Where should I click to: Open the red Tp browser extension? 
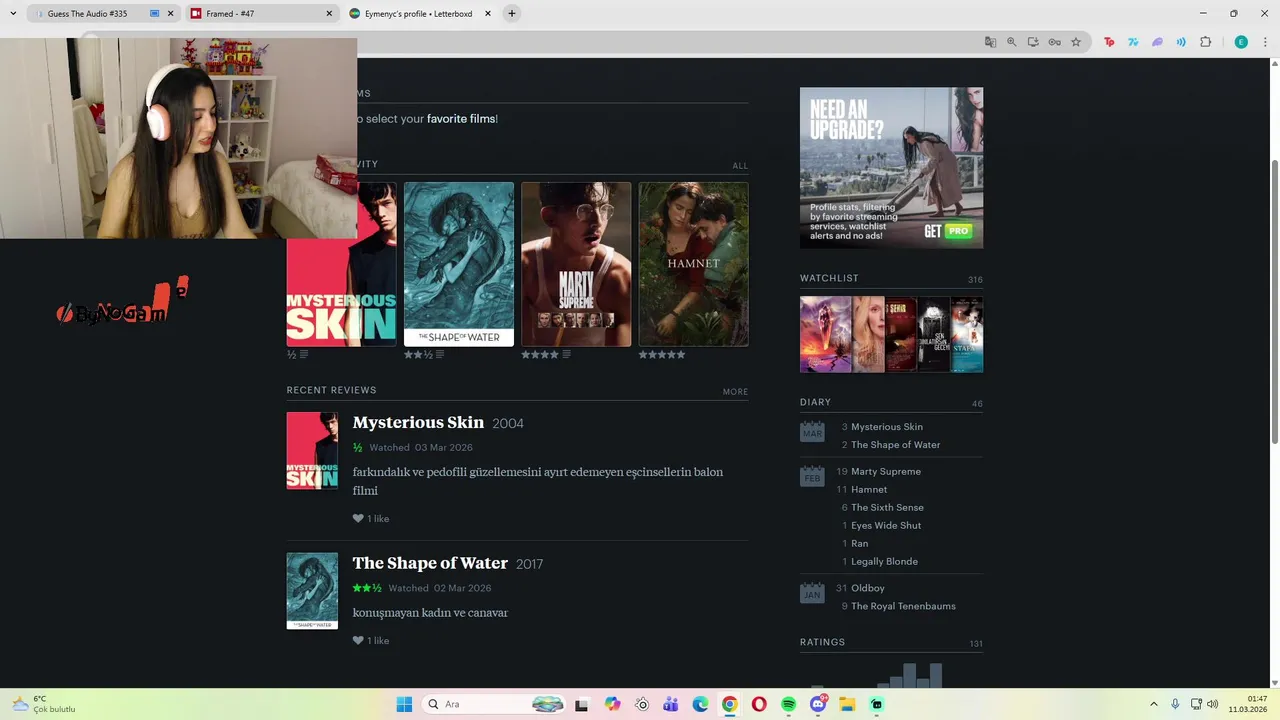tap(1109, 42)
